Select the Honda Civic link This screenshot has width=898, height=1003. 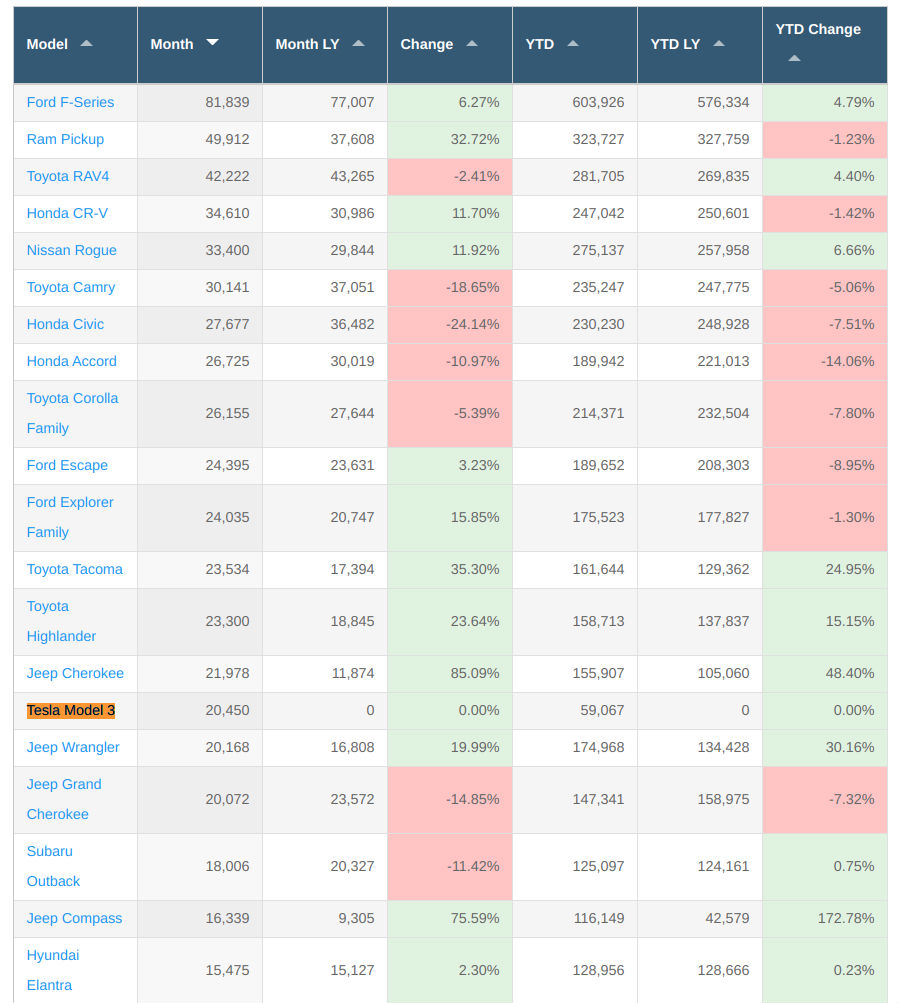(65, 325)
